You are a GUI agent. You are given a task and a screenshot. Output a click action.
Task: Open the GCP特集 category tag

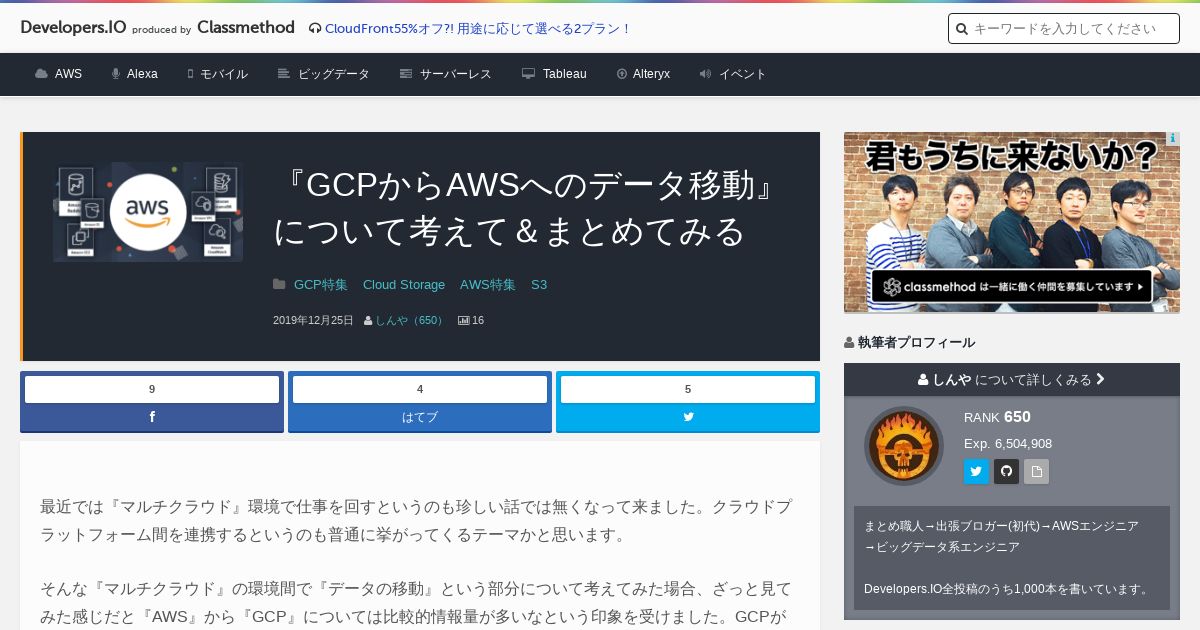321,285
